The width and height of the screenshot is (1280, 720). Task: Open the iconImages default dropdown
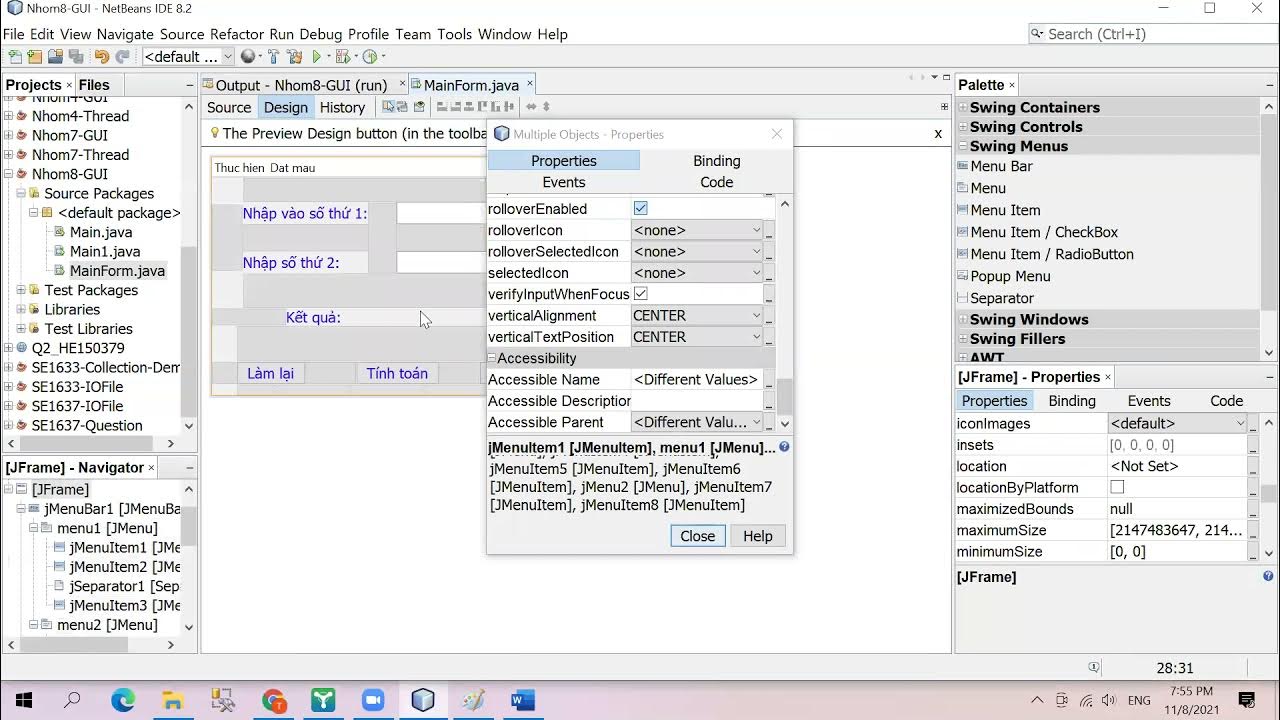(x=1177, y=423)
